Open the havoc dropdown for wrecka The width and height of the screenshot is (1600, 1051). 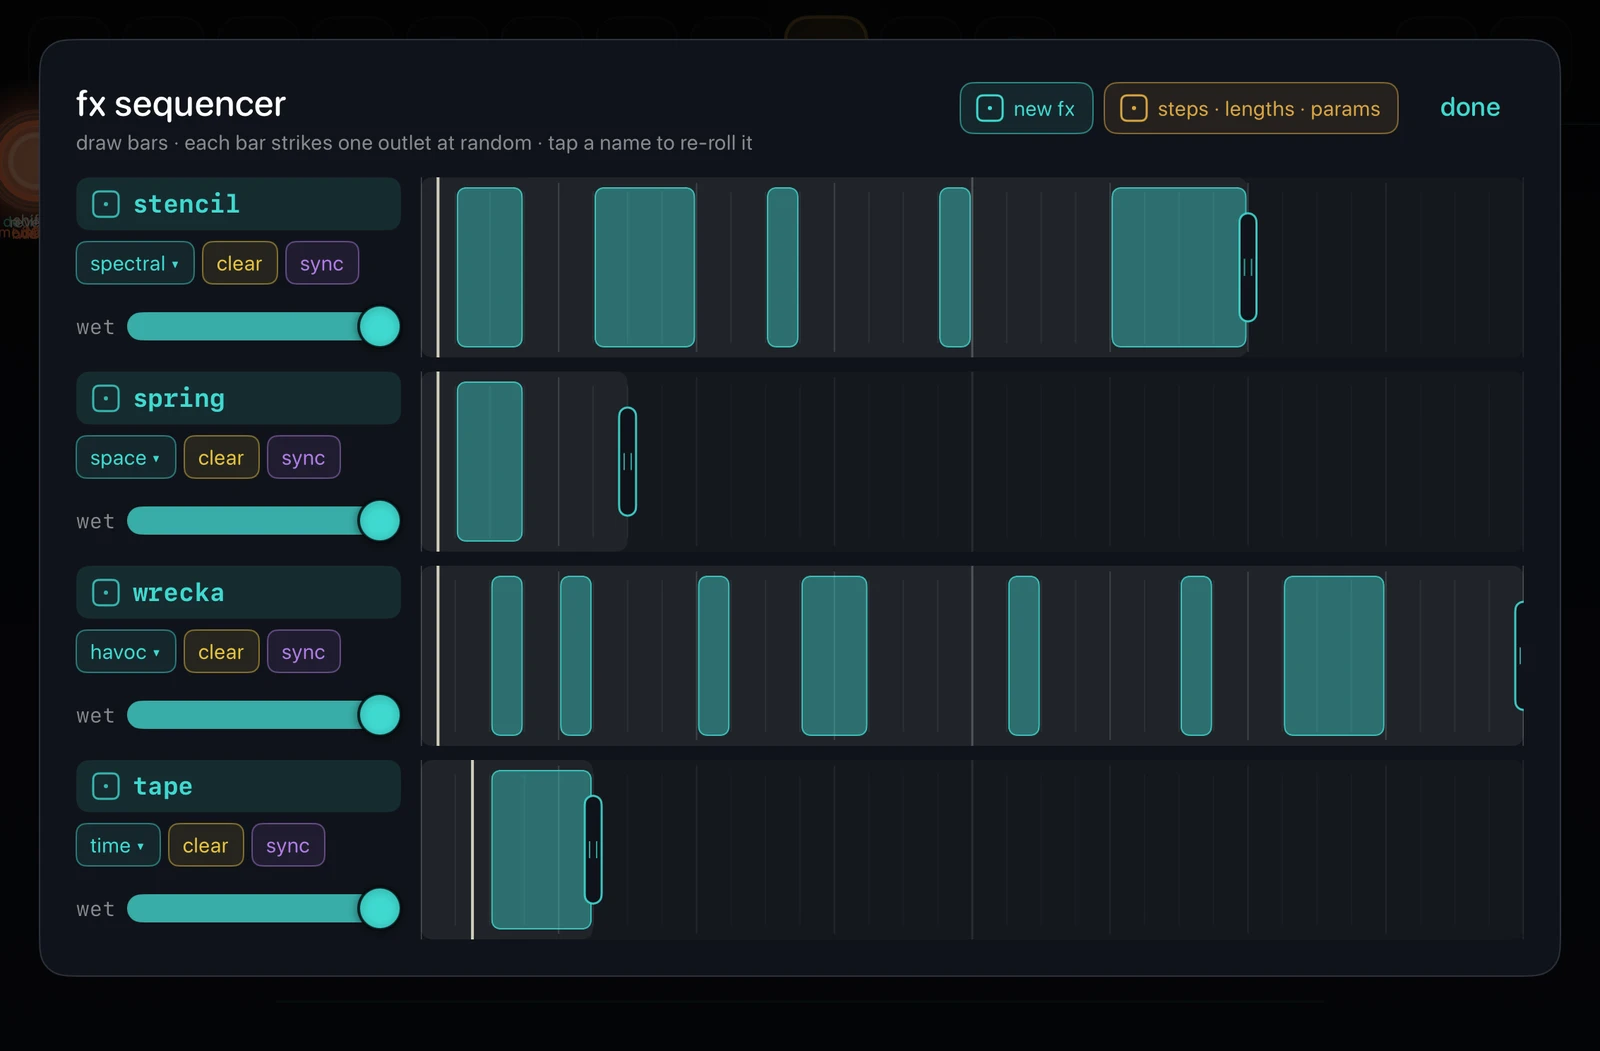click(x=126, y=651)
